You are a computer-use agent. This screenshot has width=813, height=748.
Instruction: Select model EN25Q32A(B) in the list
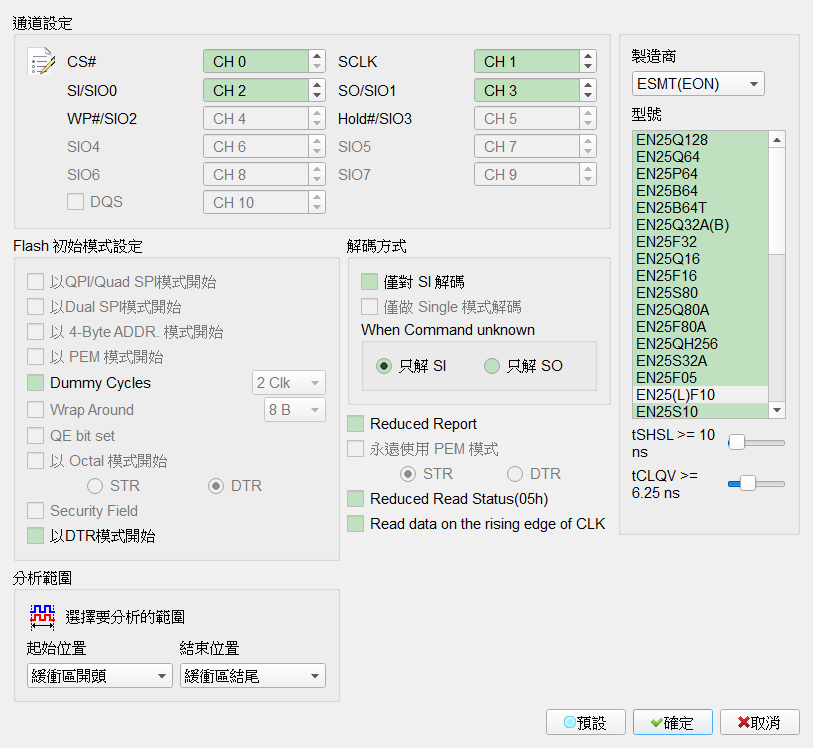tap(700, 225)
